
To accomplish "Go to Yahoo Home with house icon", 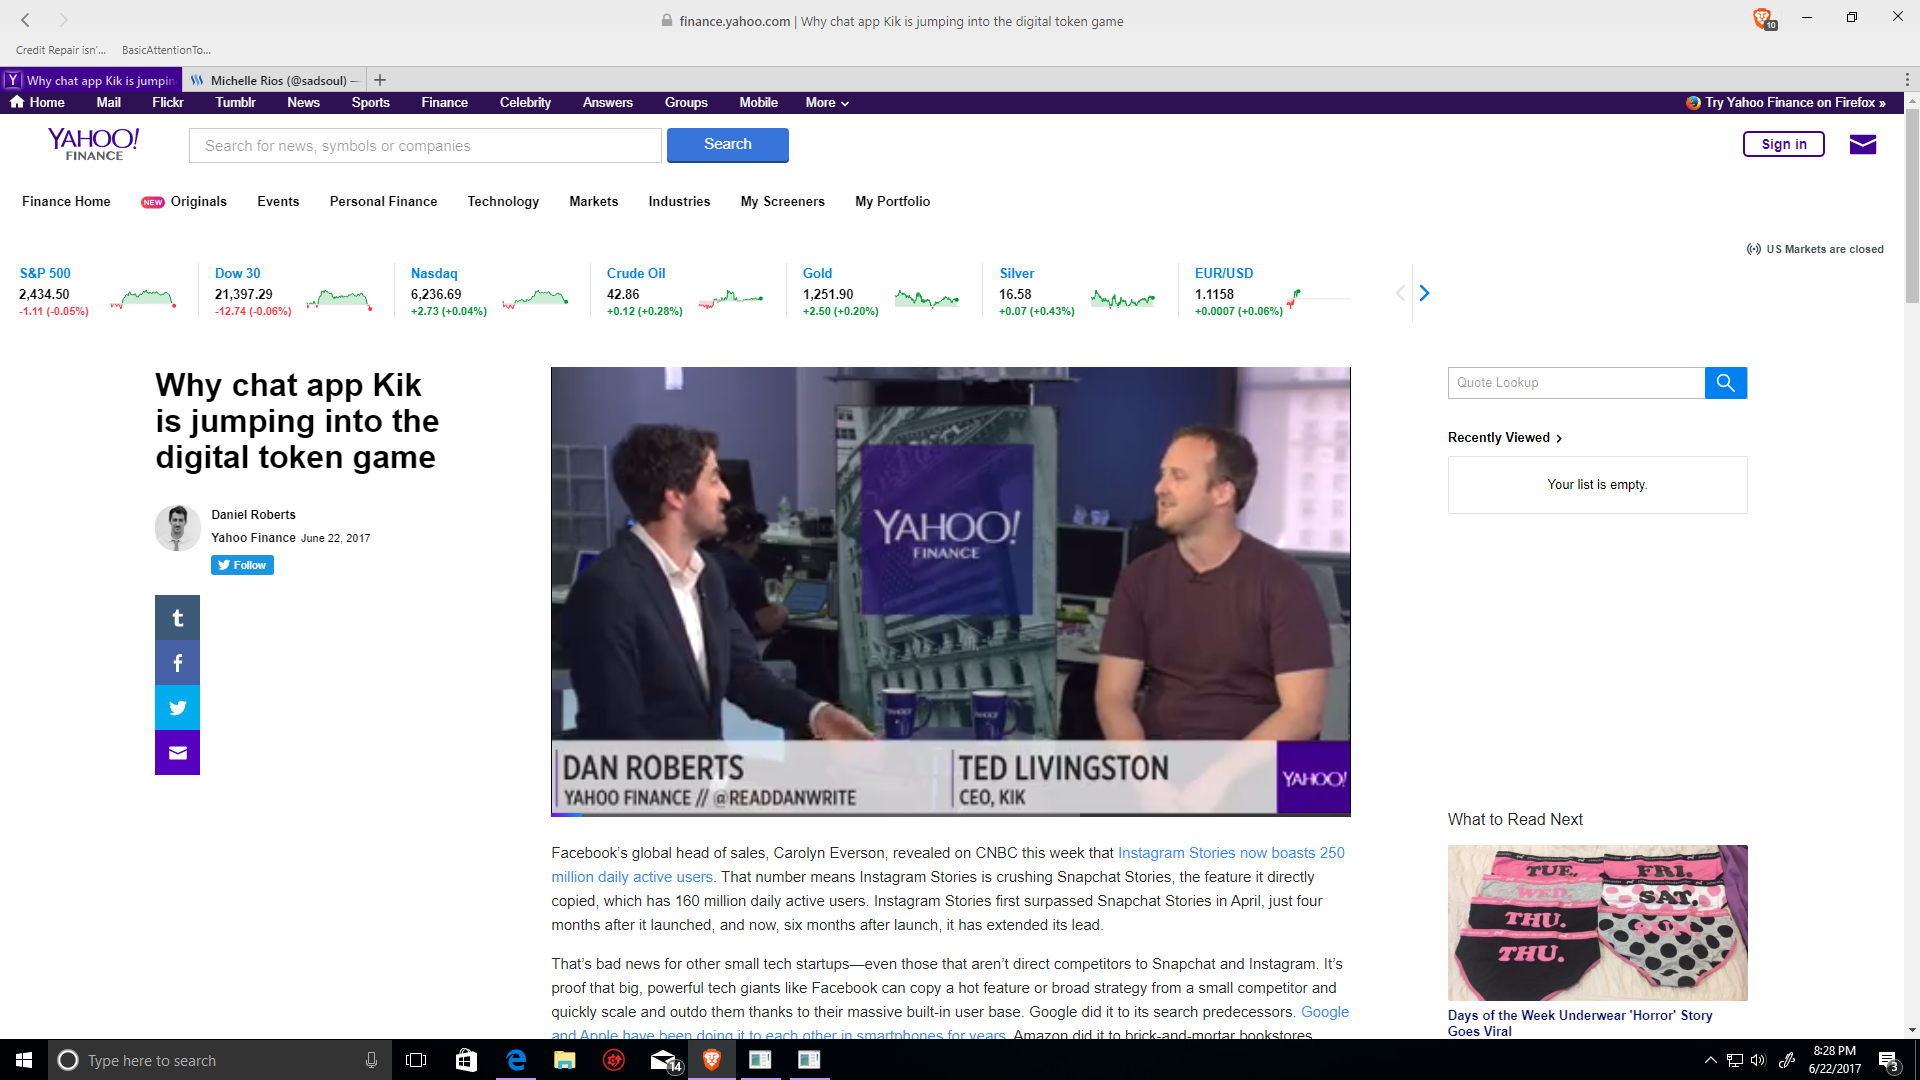I will click(x=37, y=102).
